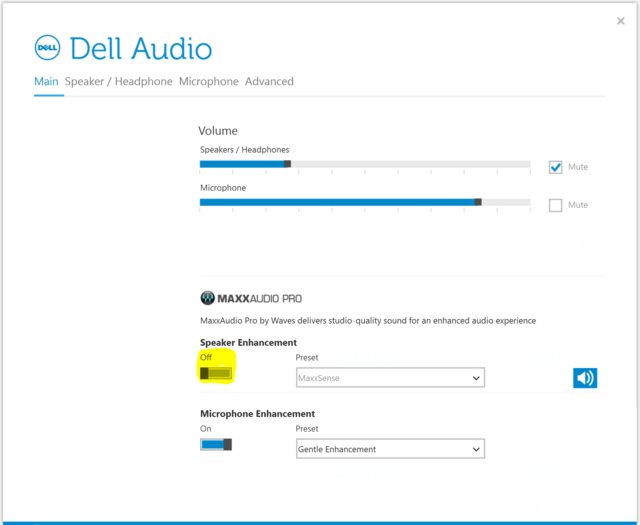Check the Microphone Mute checkbox
Viewport: 640px width, 525px height.
pyautogui.click(x=556, y=205)
